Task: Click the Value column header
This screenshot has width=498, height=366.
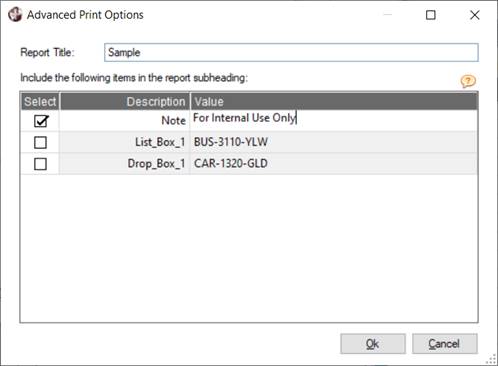Action: (334, 101)
